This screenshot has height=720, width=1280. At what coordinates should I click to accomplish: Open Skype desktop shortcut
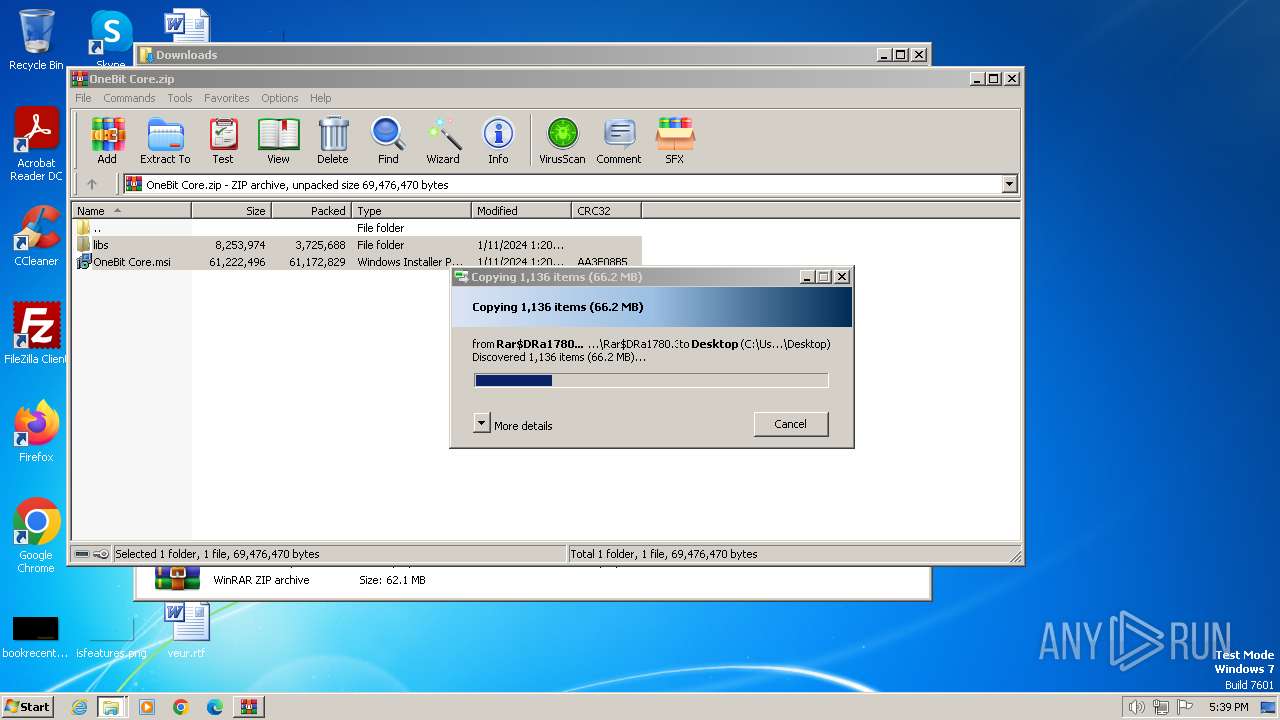tap(111, 38)
